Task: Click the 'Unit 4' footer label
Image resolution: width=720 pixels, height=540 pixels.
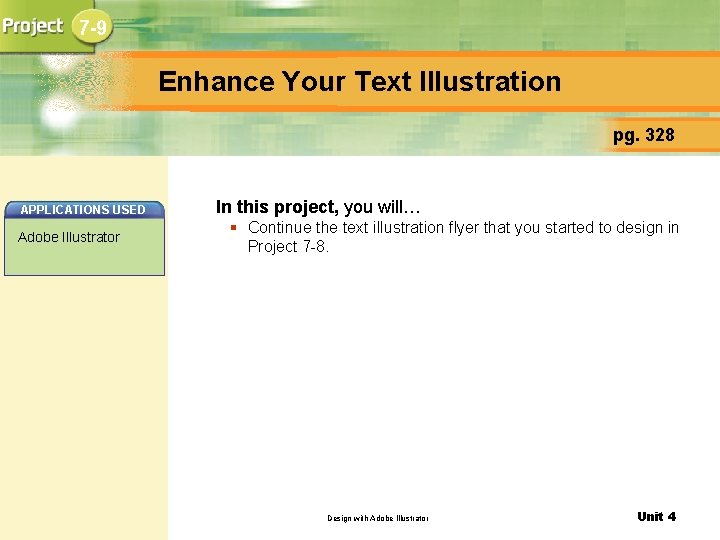Action: (657, 517)
